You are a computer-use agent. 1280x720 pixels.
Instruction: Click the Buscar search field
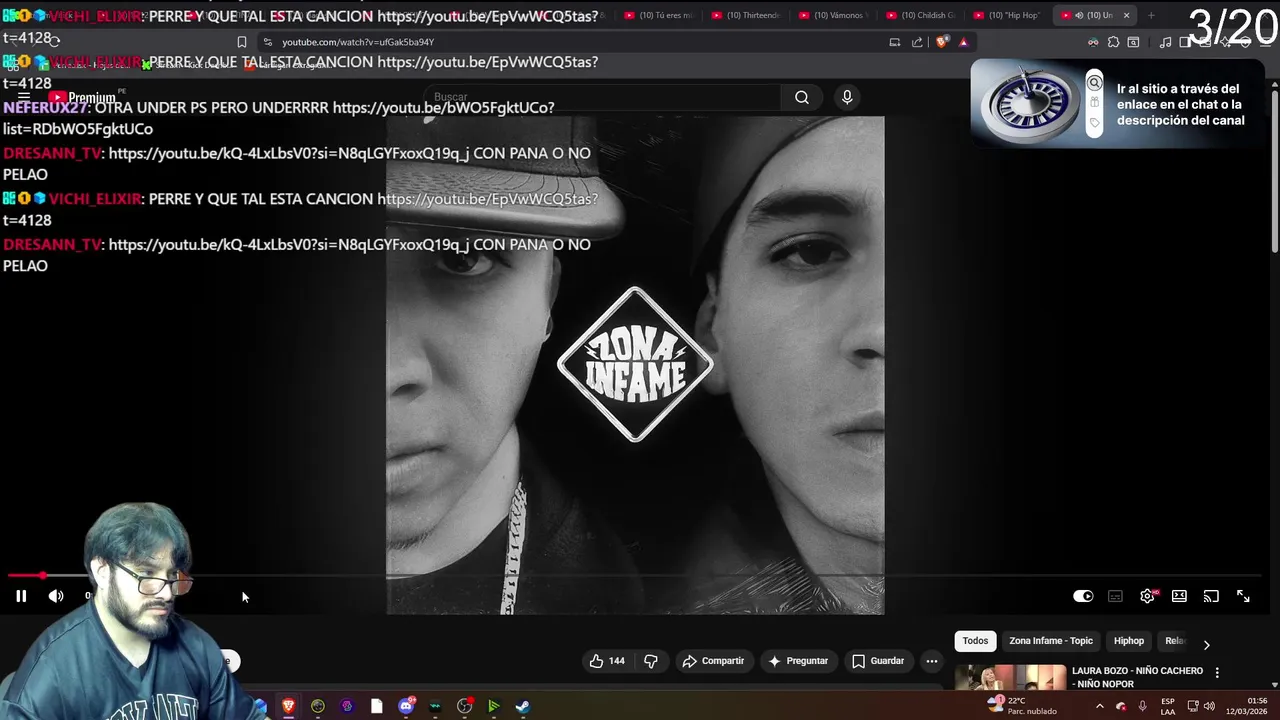pos(605,97)
